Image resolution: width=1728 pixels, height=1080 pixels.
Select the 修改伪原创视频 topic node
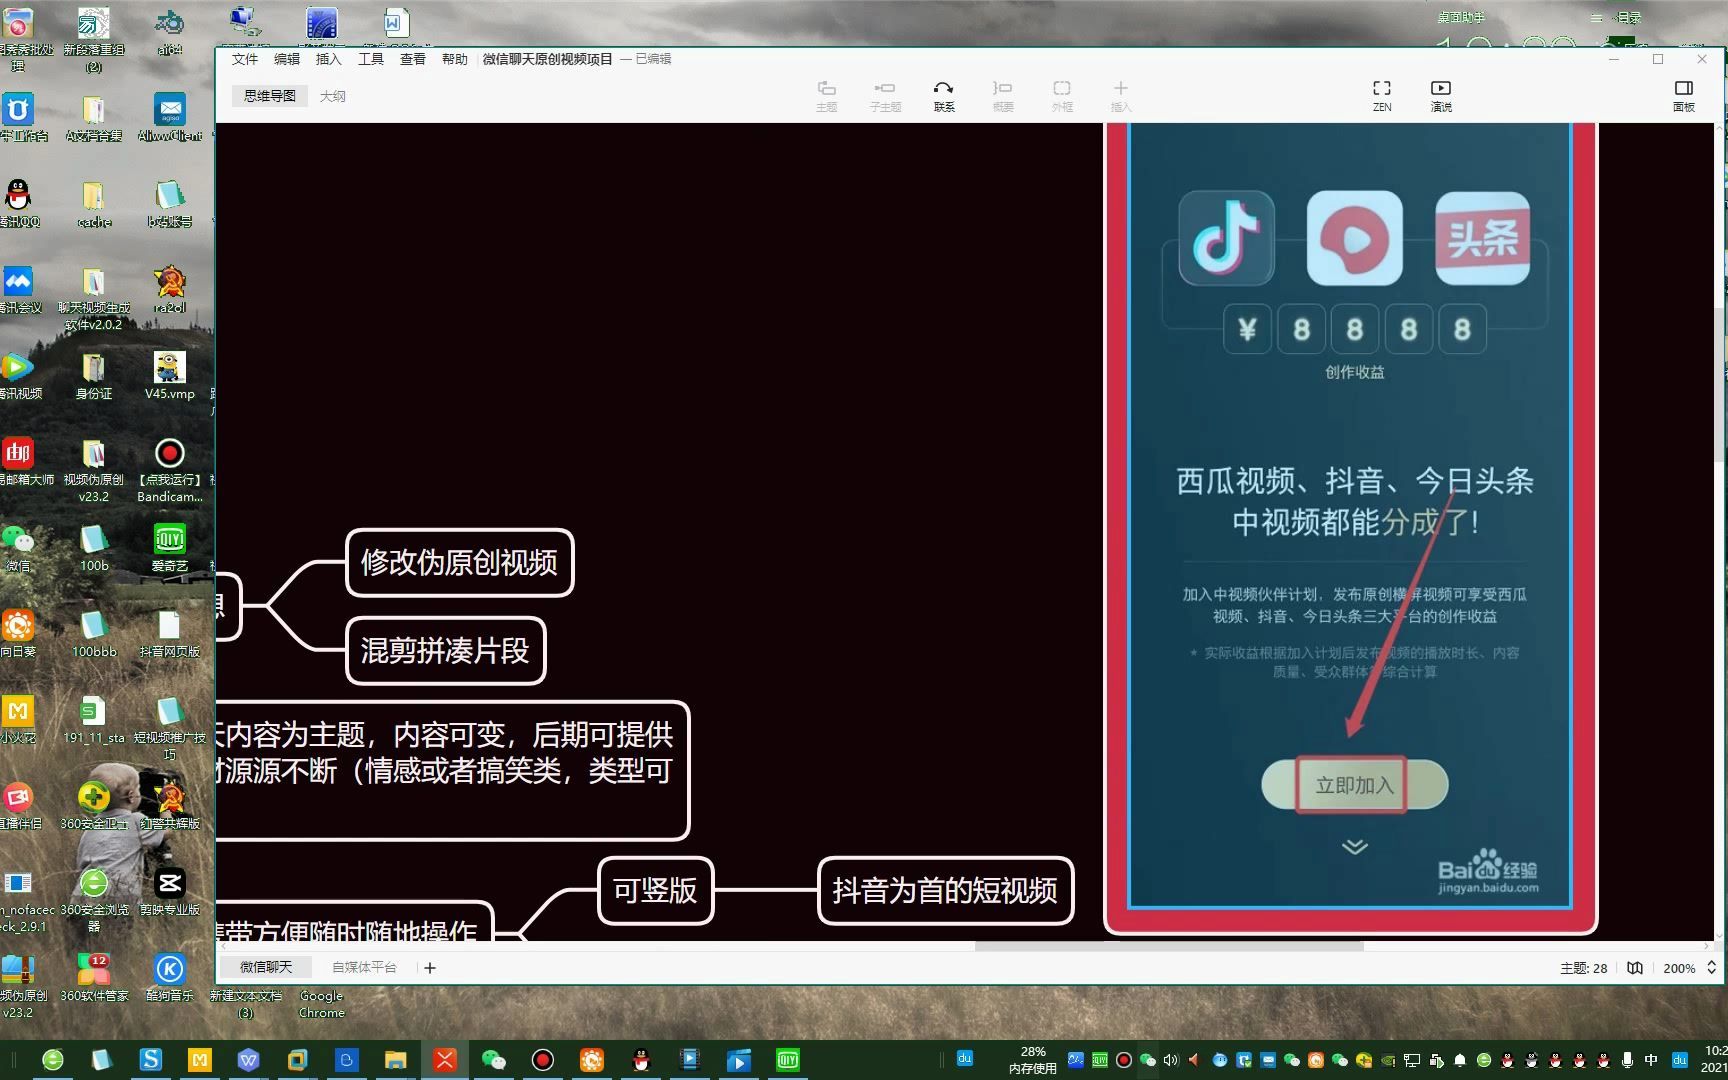tap(459, 563)
